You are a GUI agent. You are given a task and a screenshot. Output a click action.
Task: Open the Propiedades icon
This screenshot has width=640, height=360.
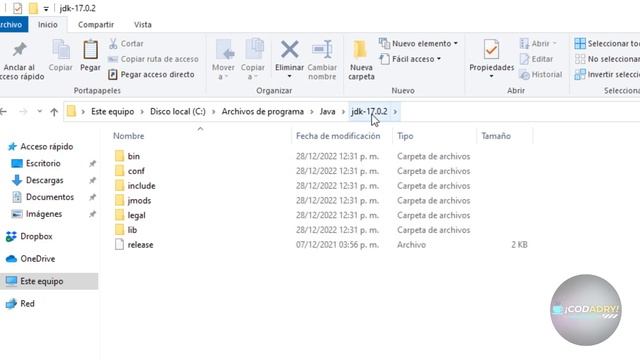click(x=491, y=50)
